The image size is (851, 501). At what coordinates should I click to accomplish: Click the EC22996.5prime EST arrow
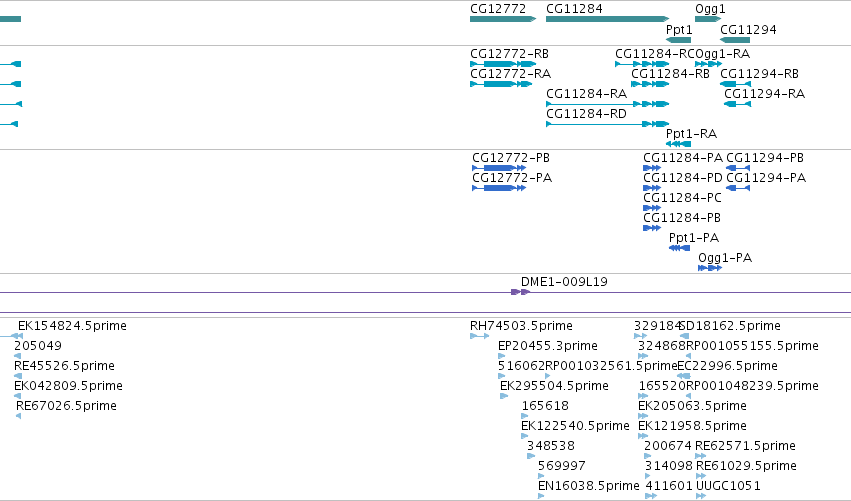(684, 376)
